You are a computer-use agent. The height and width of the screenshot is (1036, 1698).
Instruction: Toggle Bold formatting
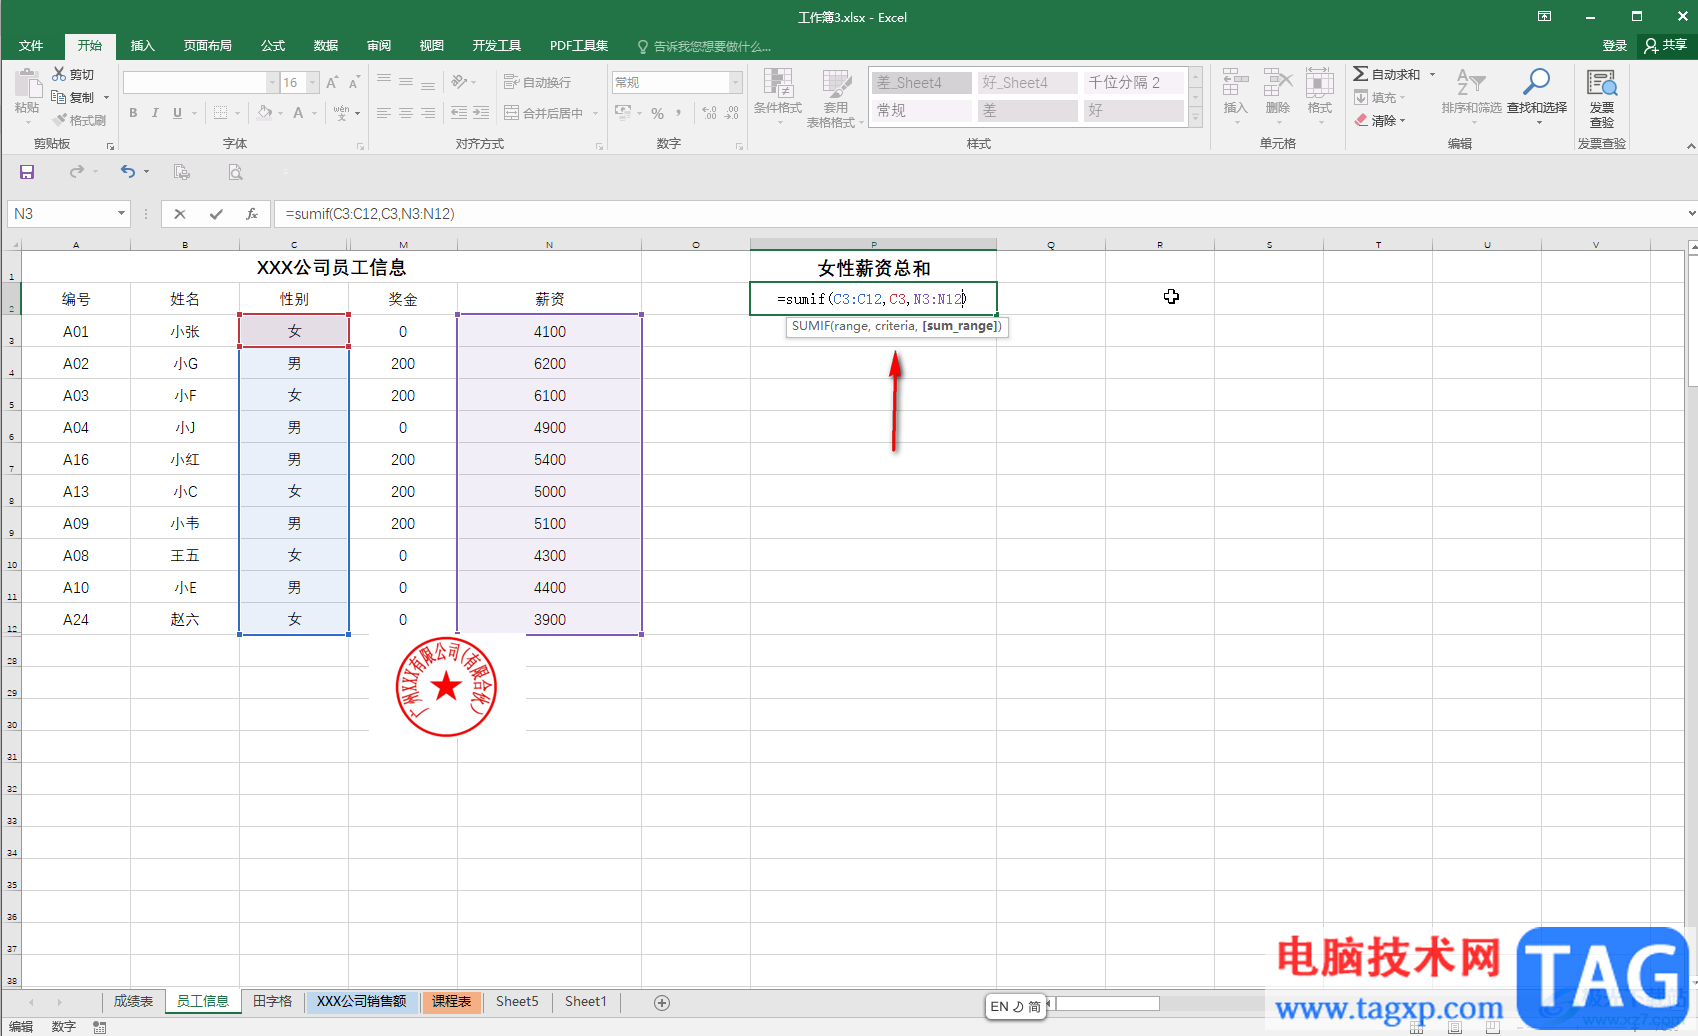pyautogui.click(x=133, y=113)
